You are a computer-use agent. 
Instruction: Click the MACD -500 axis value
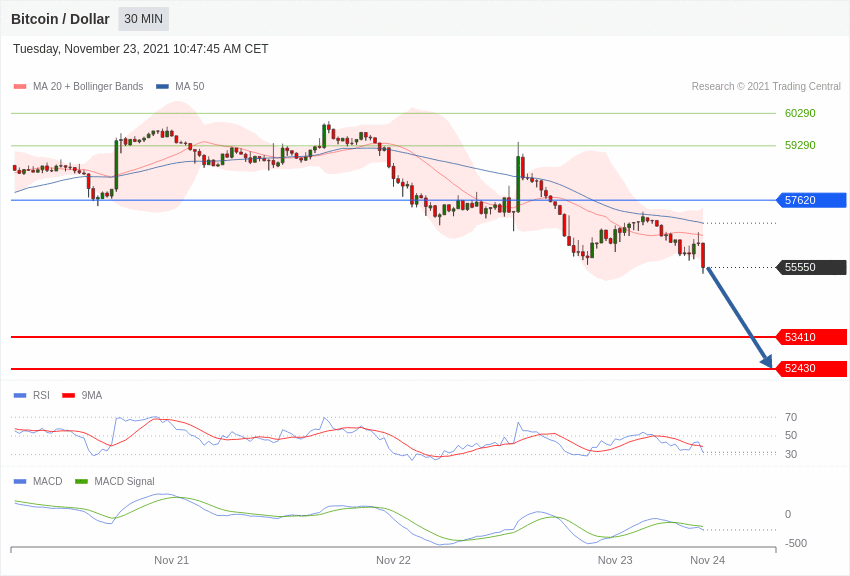tap(796, 543)
